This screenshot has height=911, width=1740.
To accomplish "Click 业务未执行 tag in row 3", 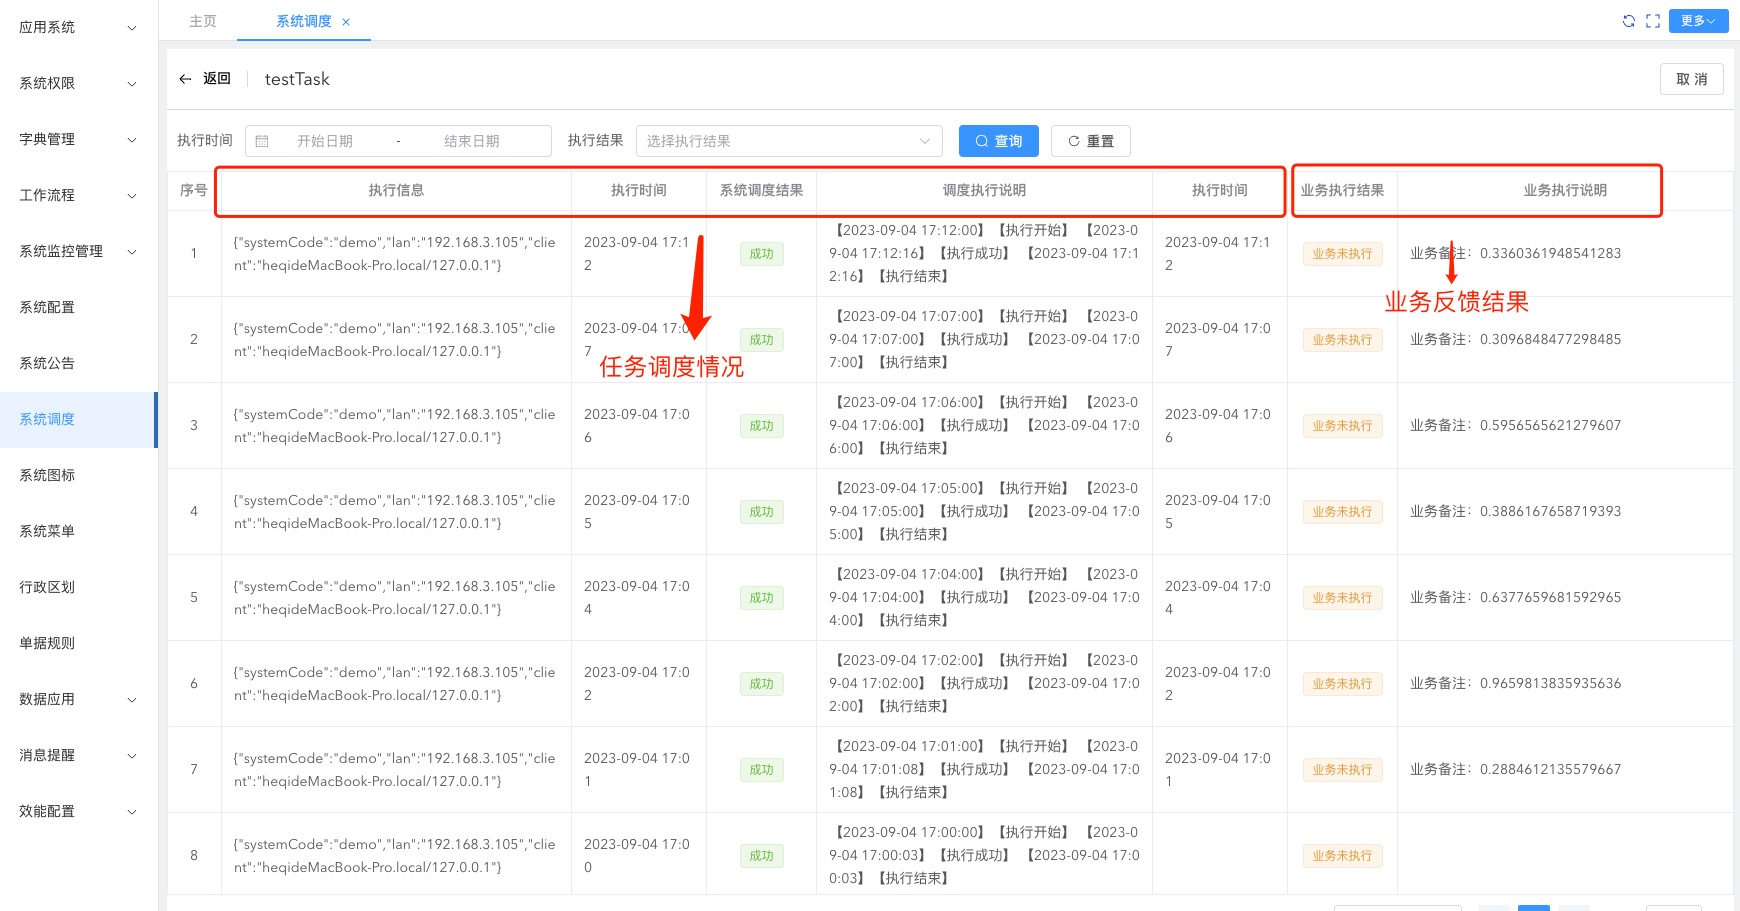I will [1342, 426].
